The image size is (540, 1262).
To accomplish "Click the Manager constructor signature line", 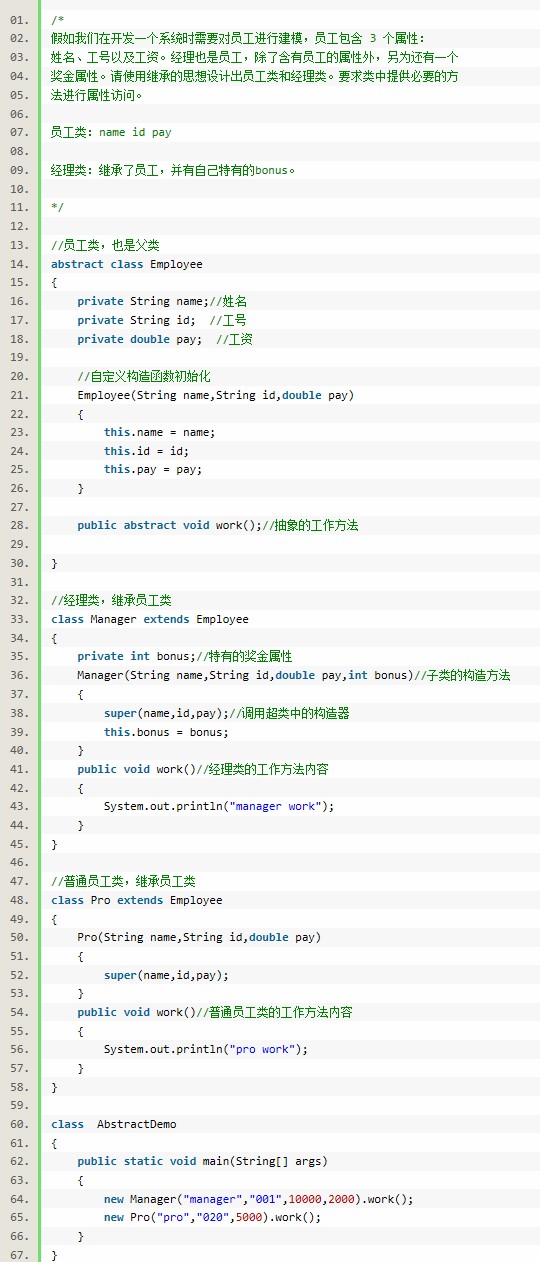I will tap(294, 675).
